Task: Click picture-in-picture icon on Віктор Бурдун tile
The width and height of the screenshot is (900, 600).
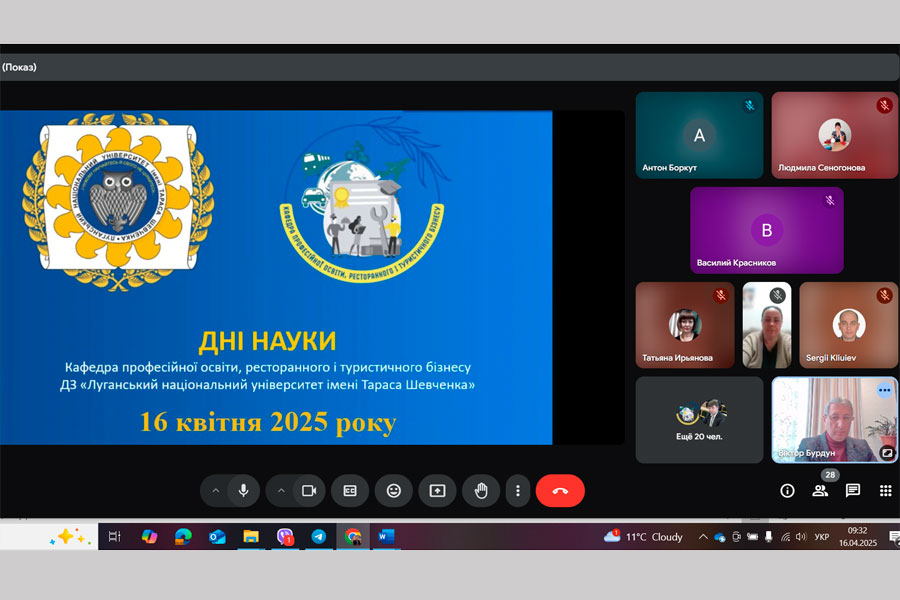Action: pyautogui.click(x=887, y=452)
